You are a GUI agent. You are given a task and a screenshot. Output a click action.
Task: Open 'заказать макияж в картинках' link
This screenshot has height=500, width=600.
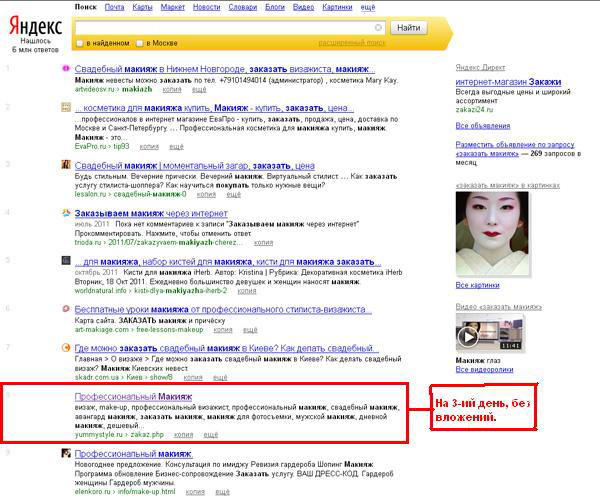(507, 185)
